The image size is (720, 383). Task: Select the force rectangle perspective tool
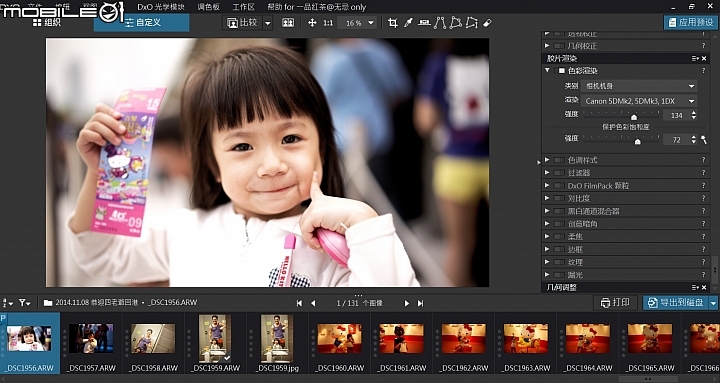(456, 23)
